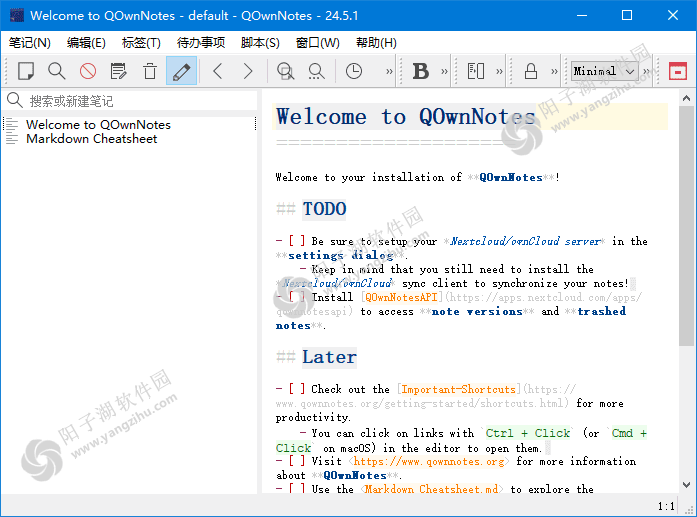
Task: Click the QOwnNotesAPI link text
Action: (401, 297)
